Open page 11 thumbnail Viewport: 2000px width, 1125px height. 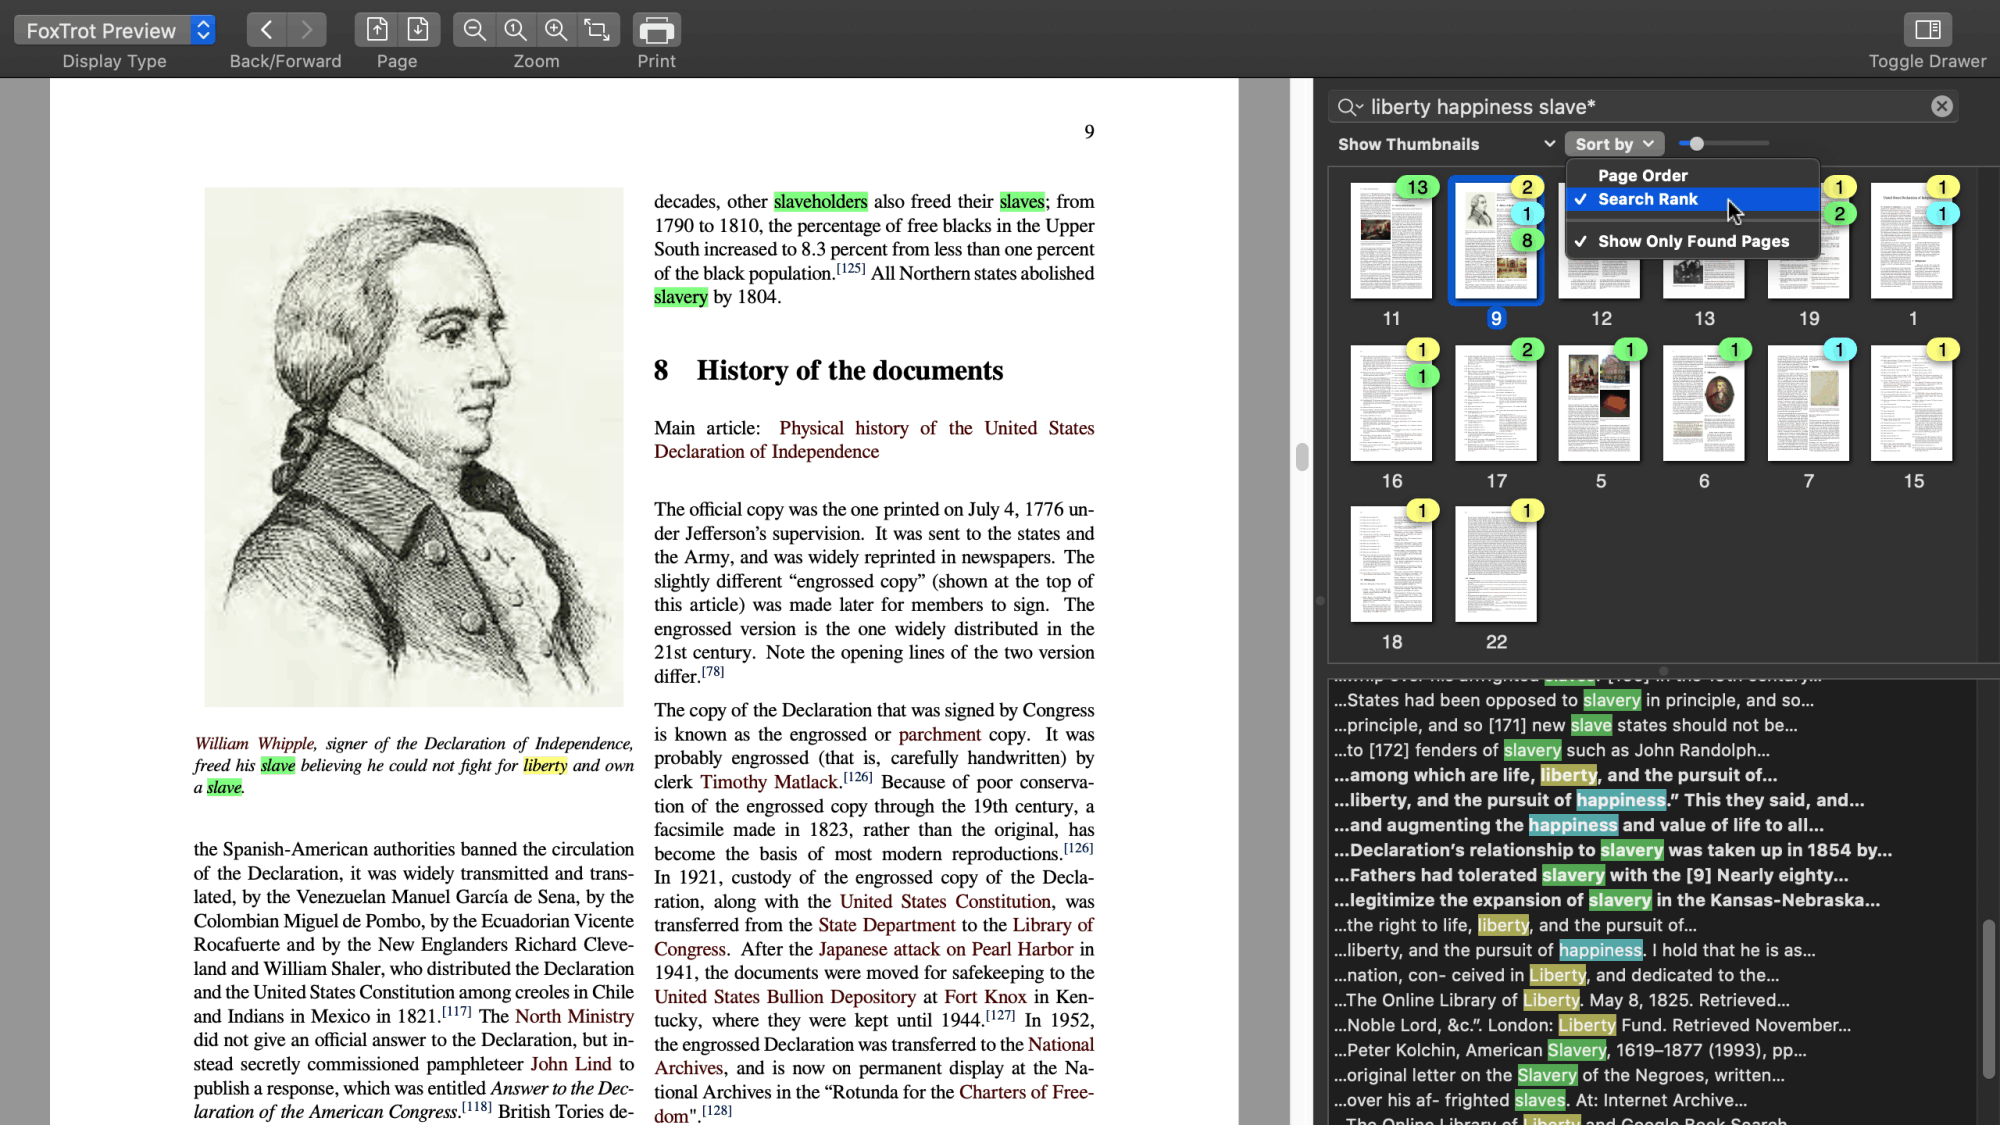1391,241
